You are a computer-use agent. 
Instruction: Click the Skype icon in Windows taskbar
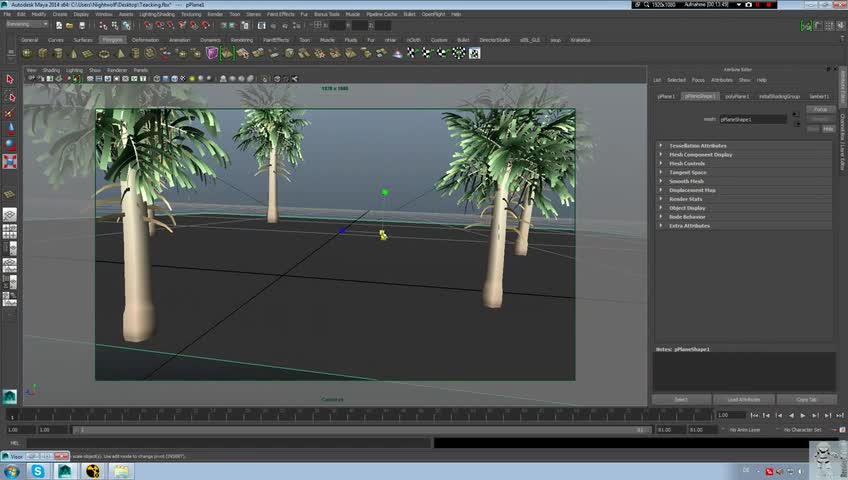point(38,471)
